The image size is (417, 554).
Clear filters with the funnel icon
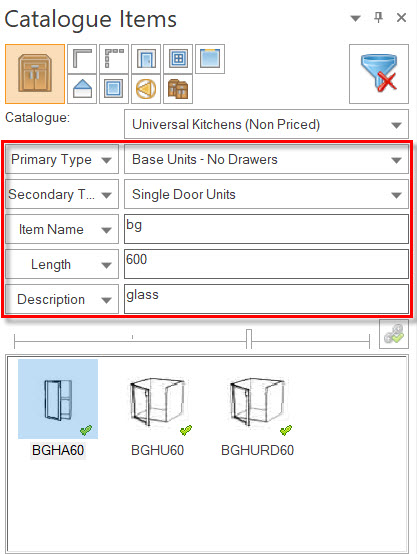379,74
